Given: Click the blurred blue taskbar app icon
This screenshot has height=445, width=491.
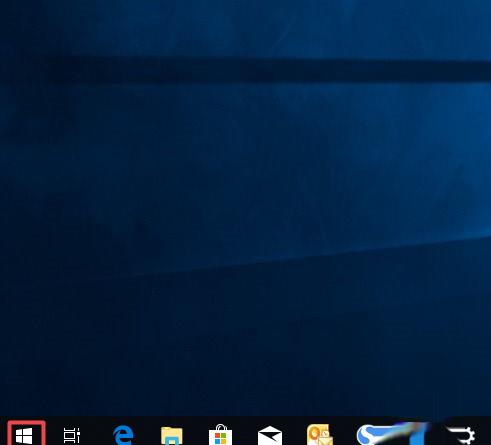Looking at the screenshot, I should click(392, 434).
